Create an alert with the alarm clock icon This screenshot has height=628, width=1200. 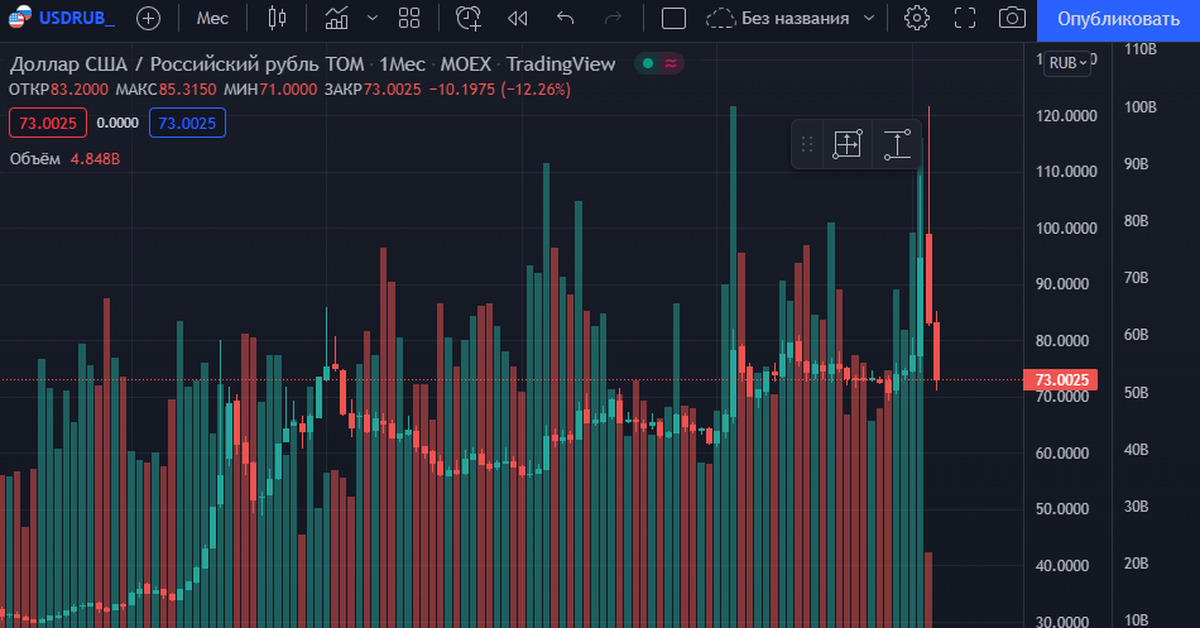pyautogui.click(x=467, y=18)
